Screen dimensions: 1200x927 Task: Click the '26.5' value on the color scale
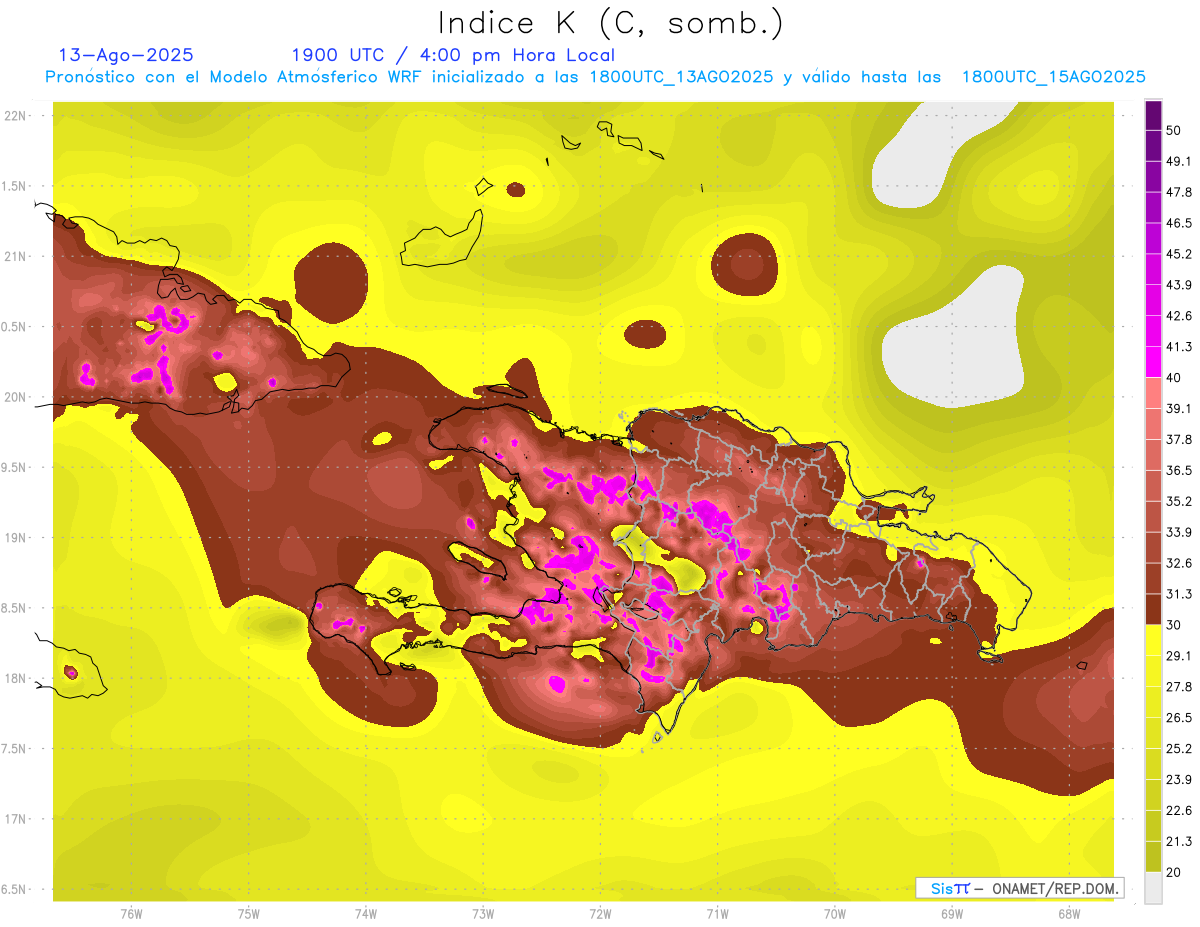1179,718
